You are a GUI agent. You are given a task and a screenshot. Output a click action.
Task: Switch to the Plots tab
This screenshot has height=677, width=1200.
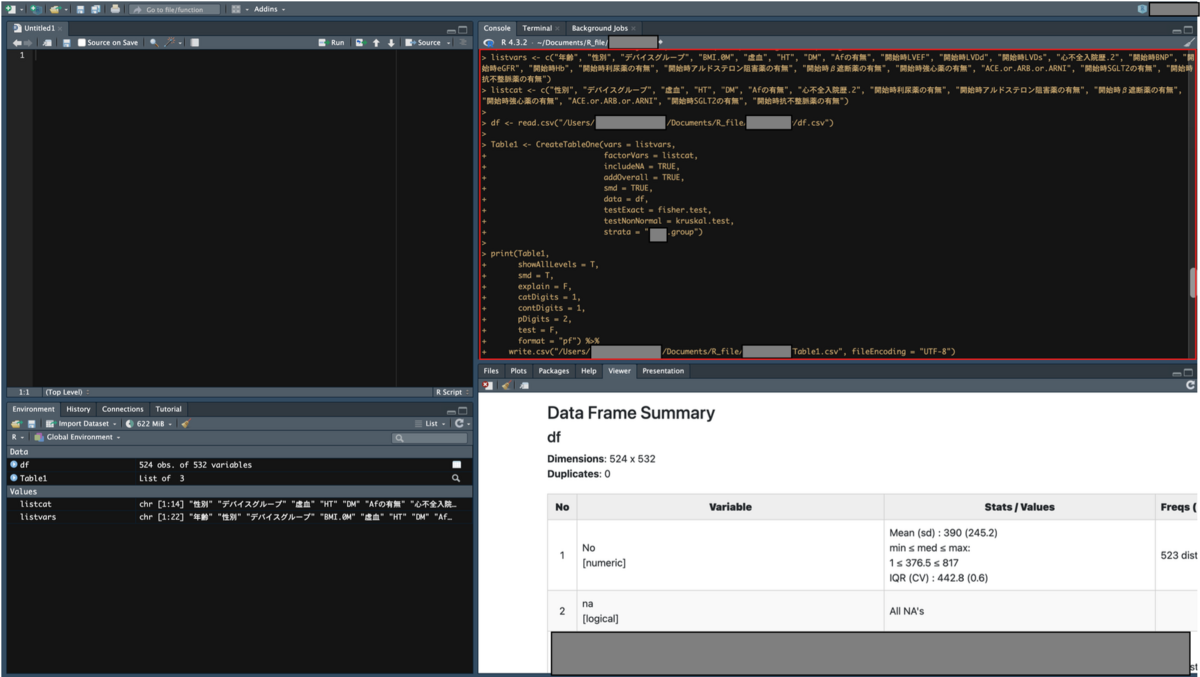518,371
